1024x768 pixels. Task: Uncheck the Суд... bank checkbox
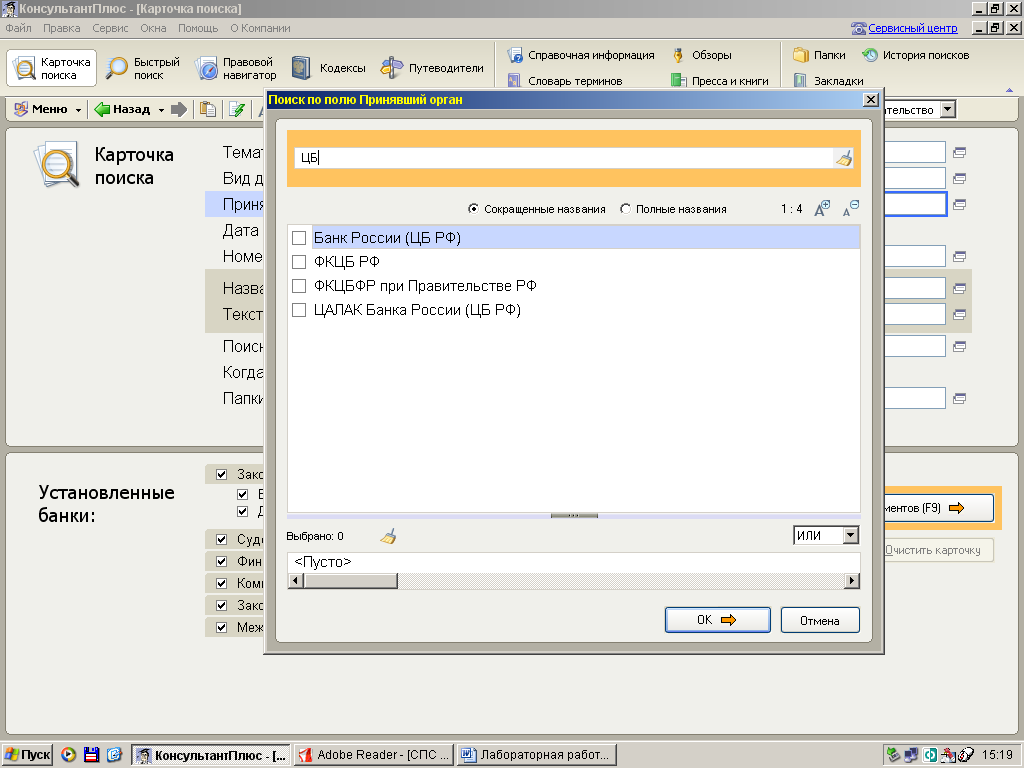[221, 539]
